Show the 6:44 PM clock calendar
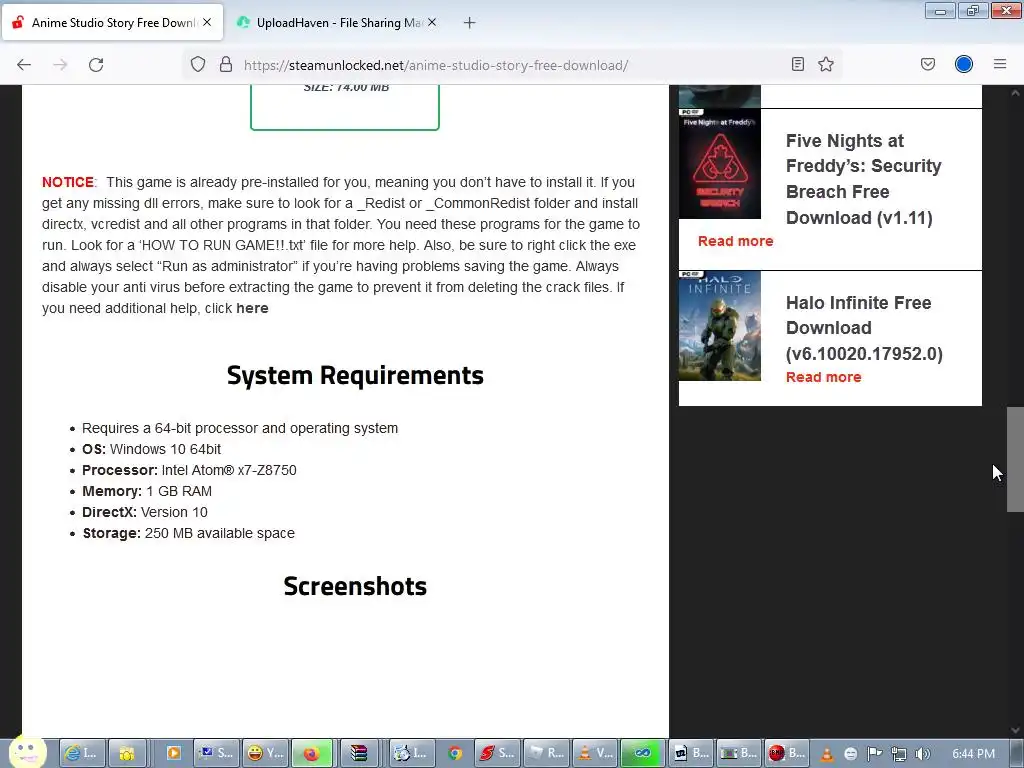1024x768 pixels. 973,754
